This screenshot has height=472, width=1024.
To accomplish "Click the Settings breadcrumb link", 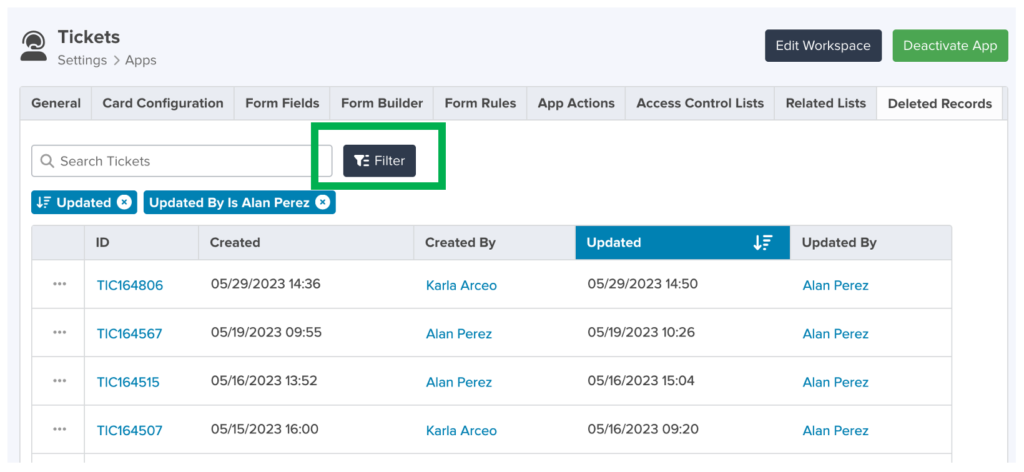I will click(x=82, y=60).
